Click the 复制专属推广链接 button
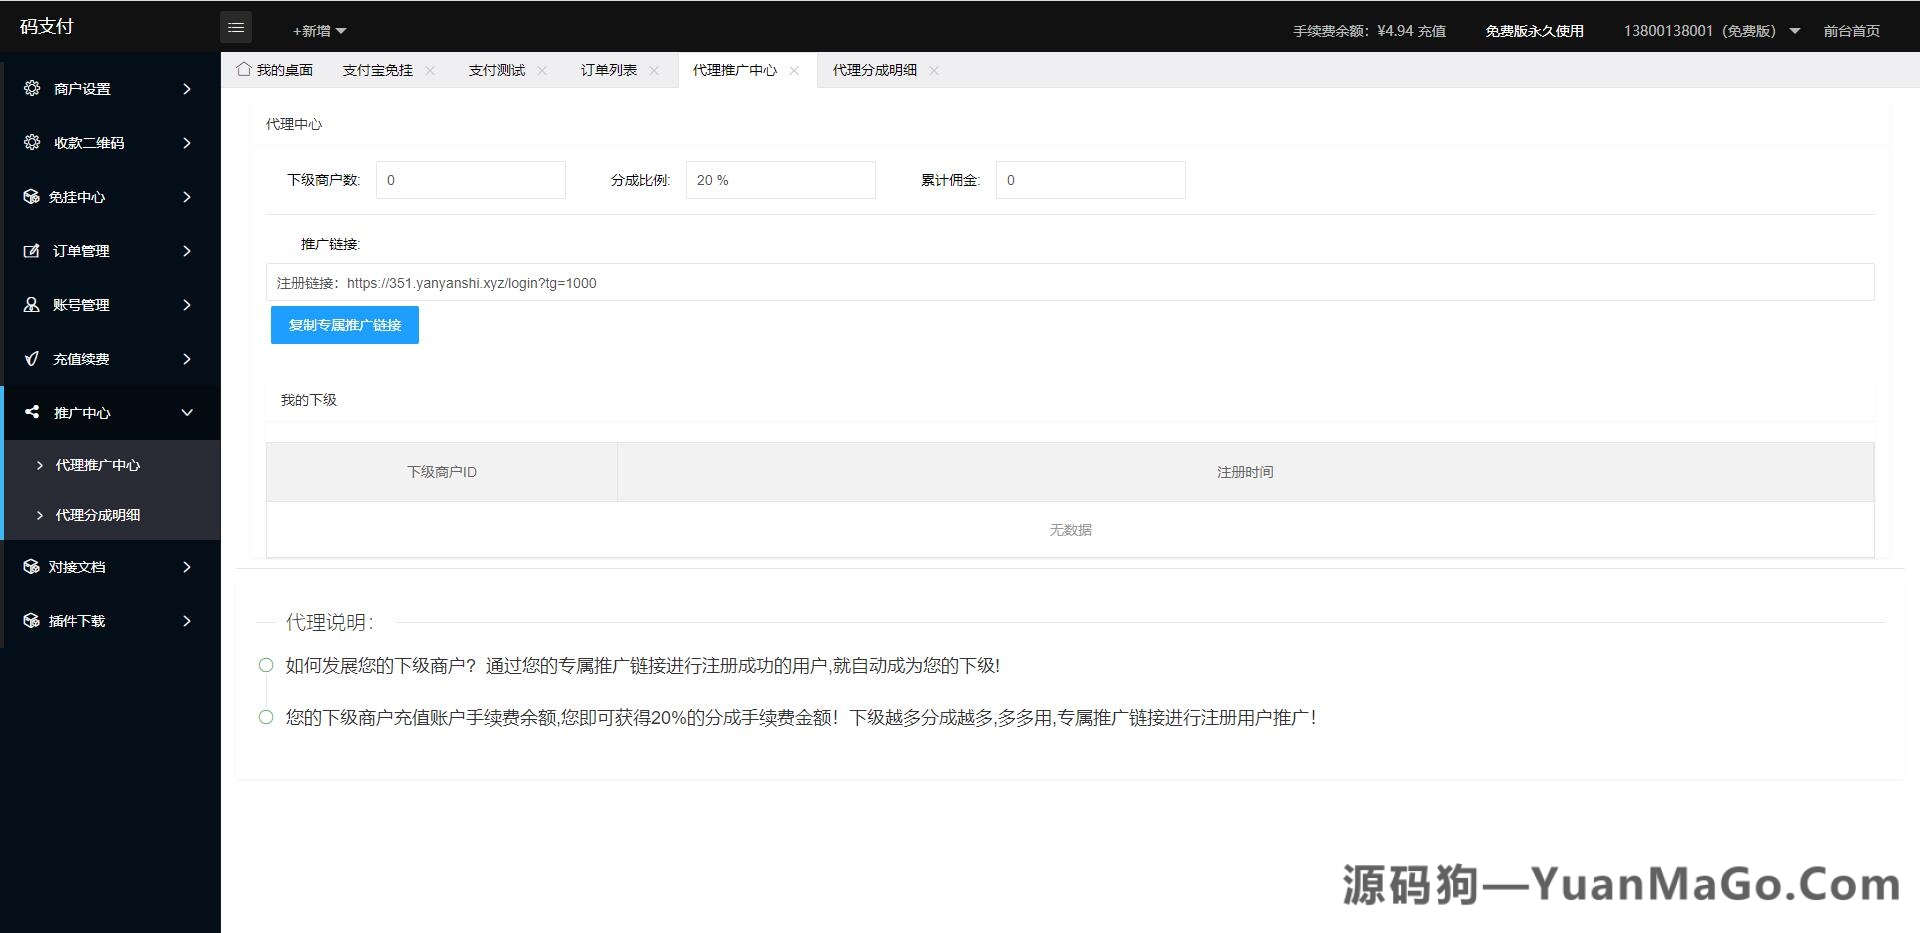This screenshot has width=1920, height=933. pyautogui.click(x=344, y=325)
